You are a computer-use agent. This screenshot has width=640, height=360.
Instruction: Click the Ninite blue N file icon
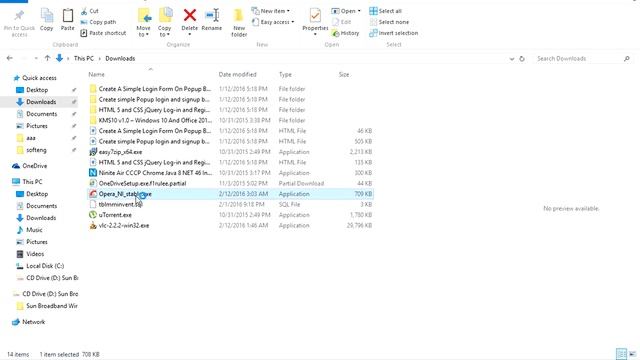pos(93,173)
